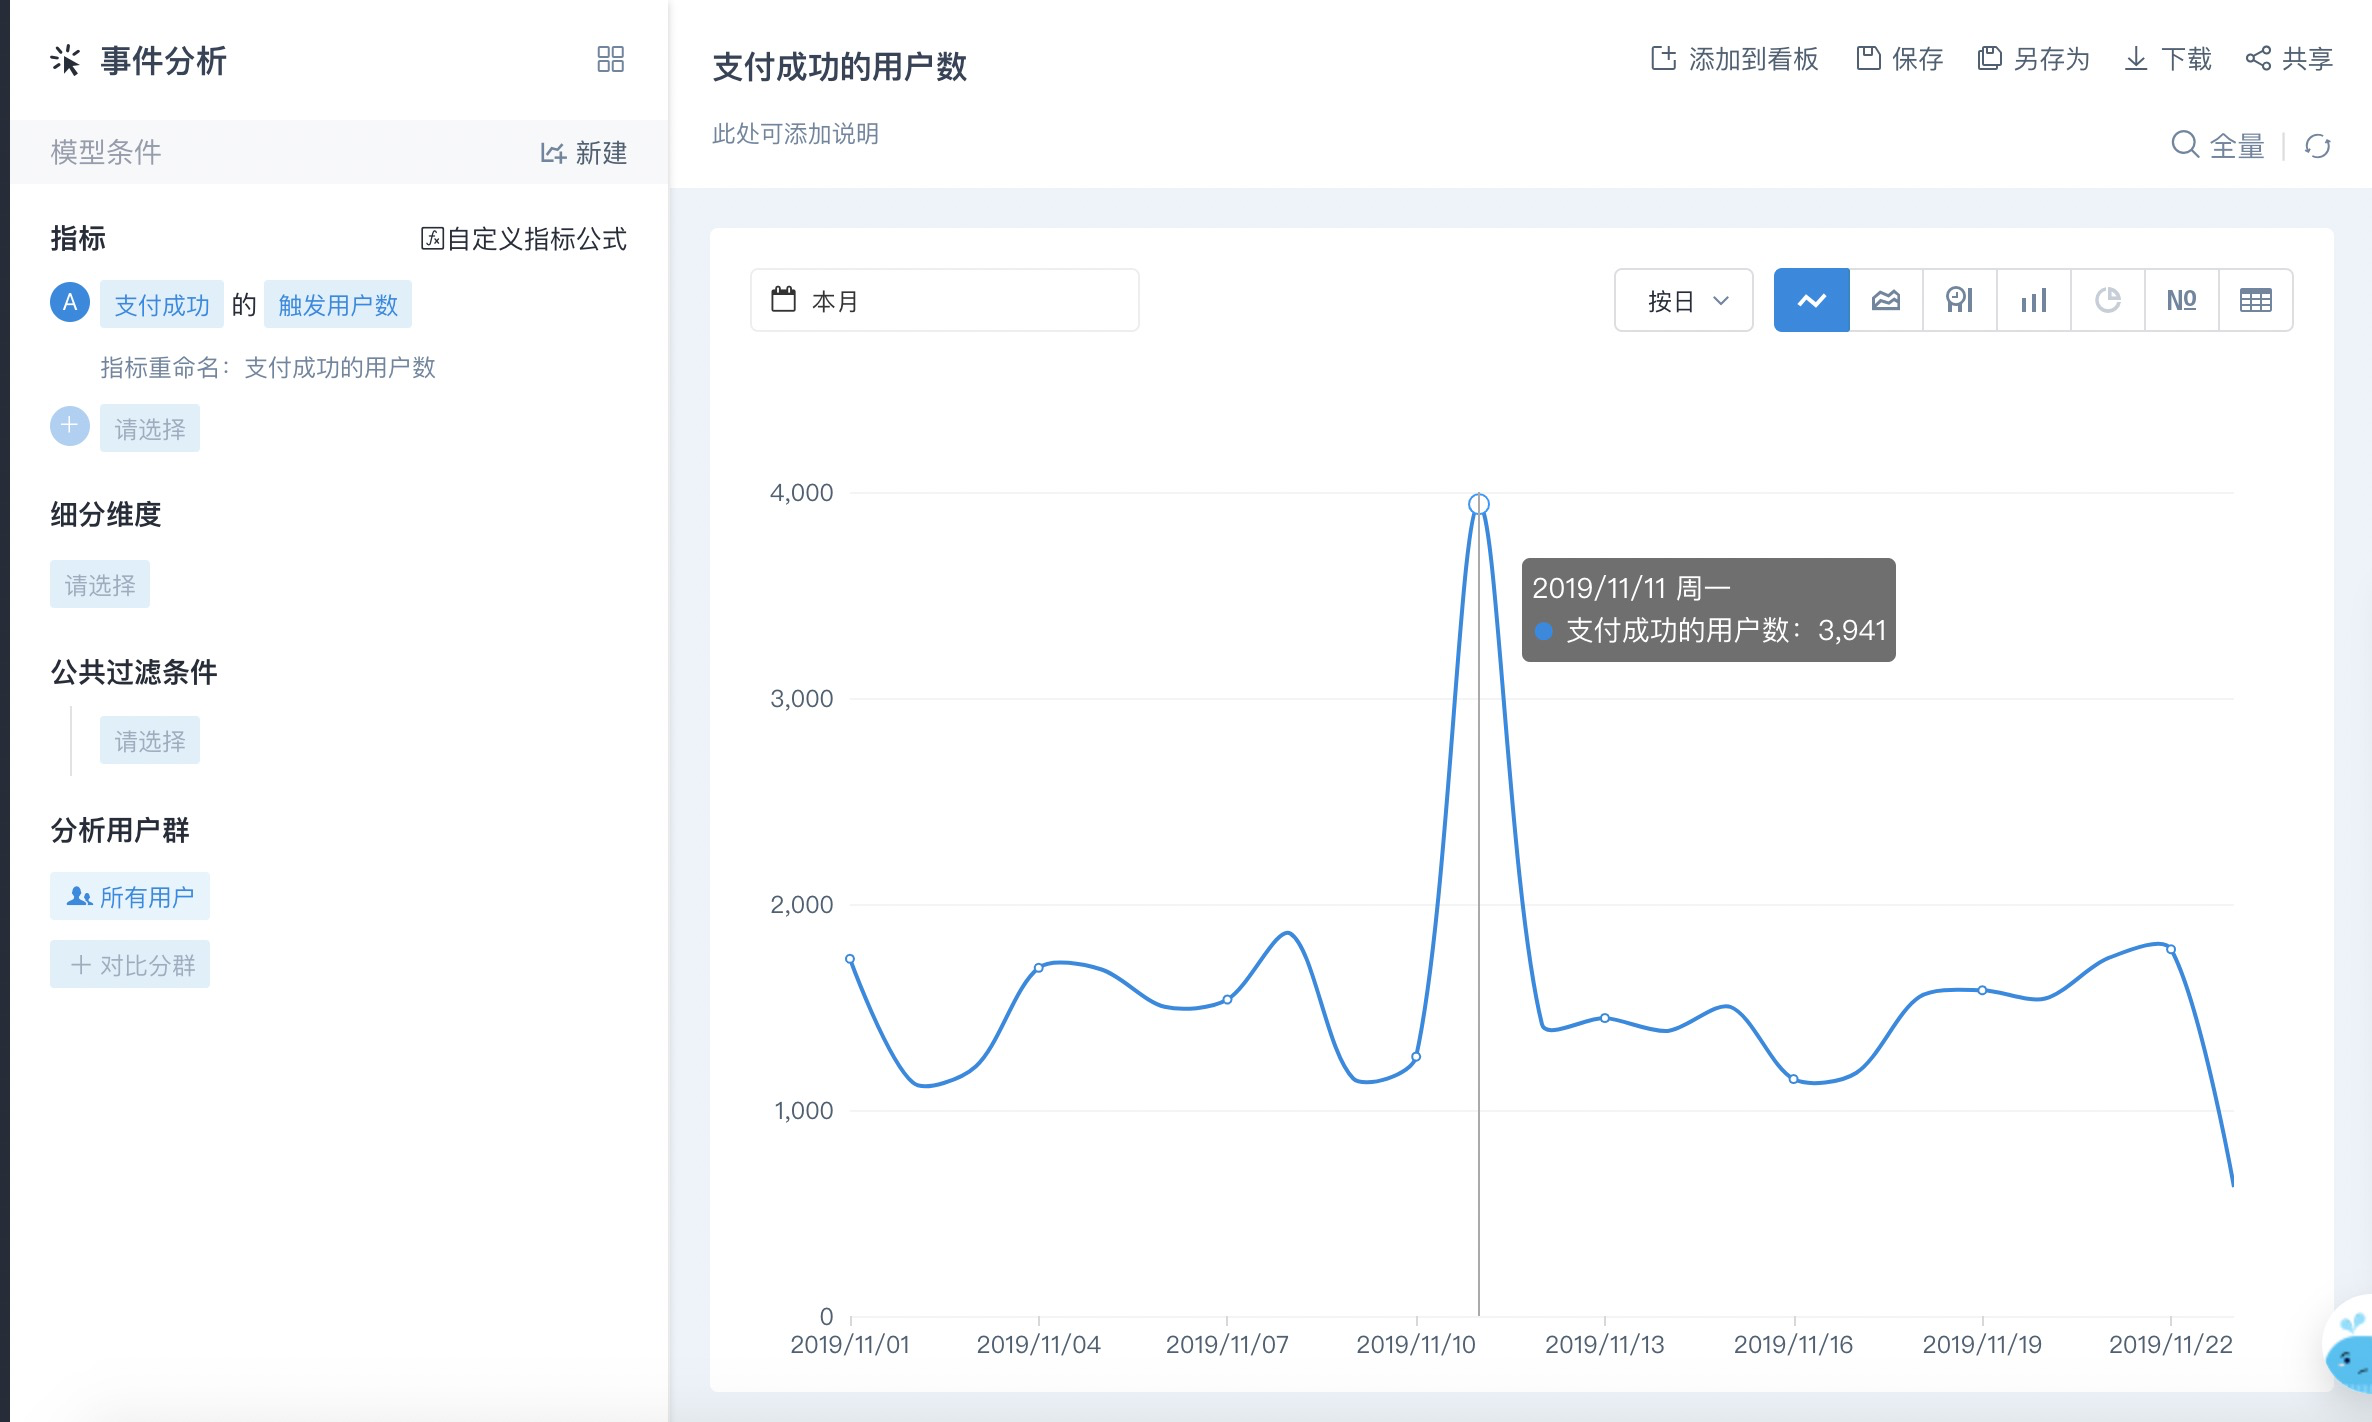
Task: Click 添加到看板 add to dashboard
Action: pyautogui.click(x=1734, y=59)
